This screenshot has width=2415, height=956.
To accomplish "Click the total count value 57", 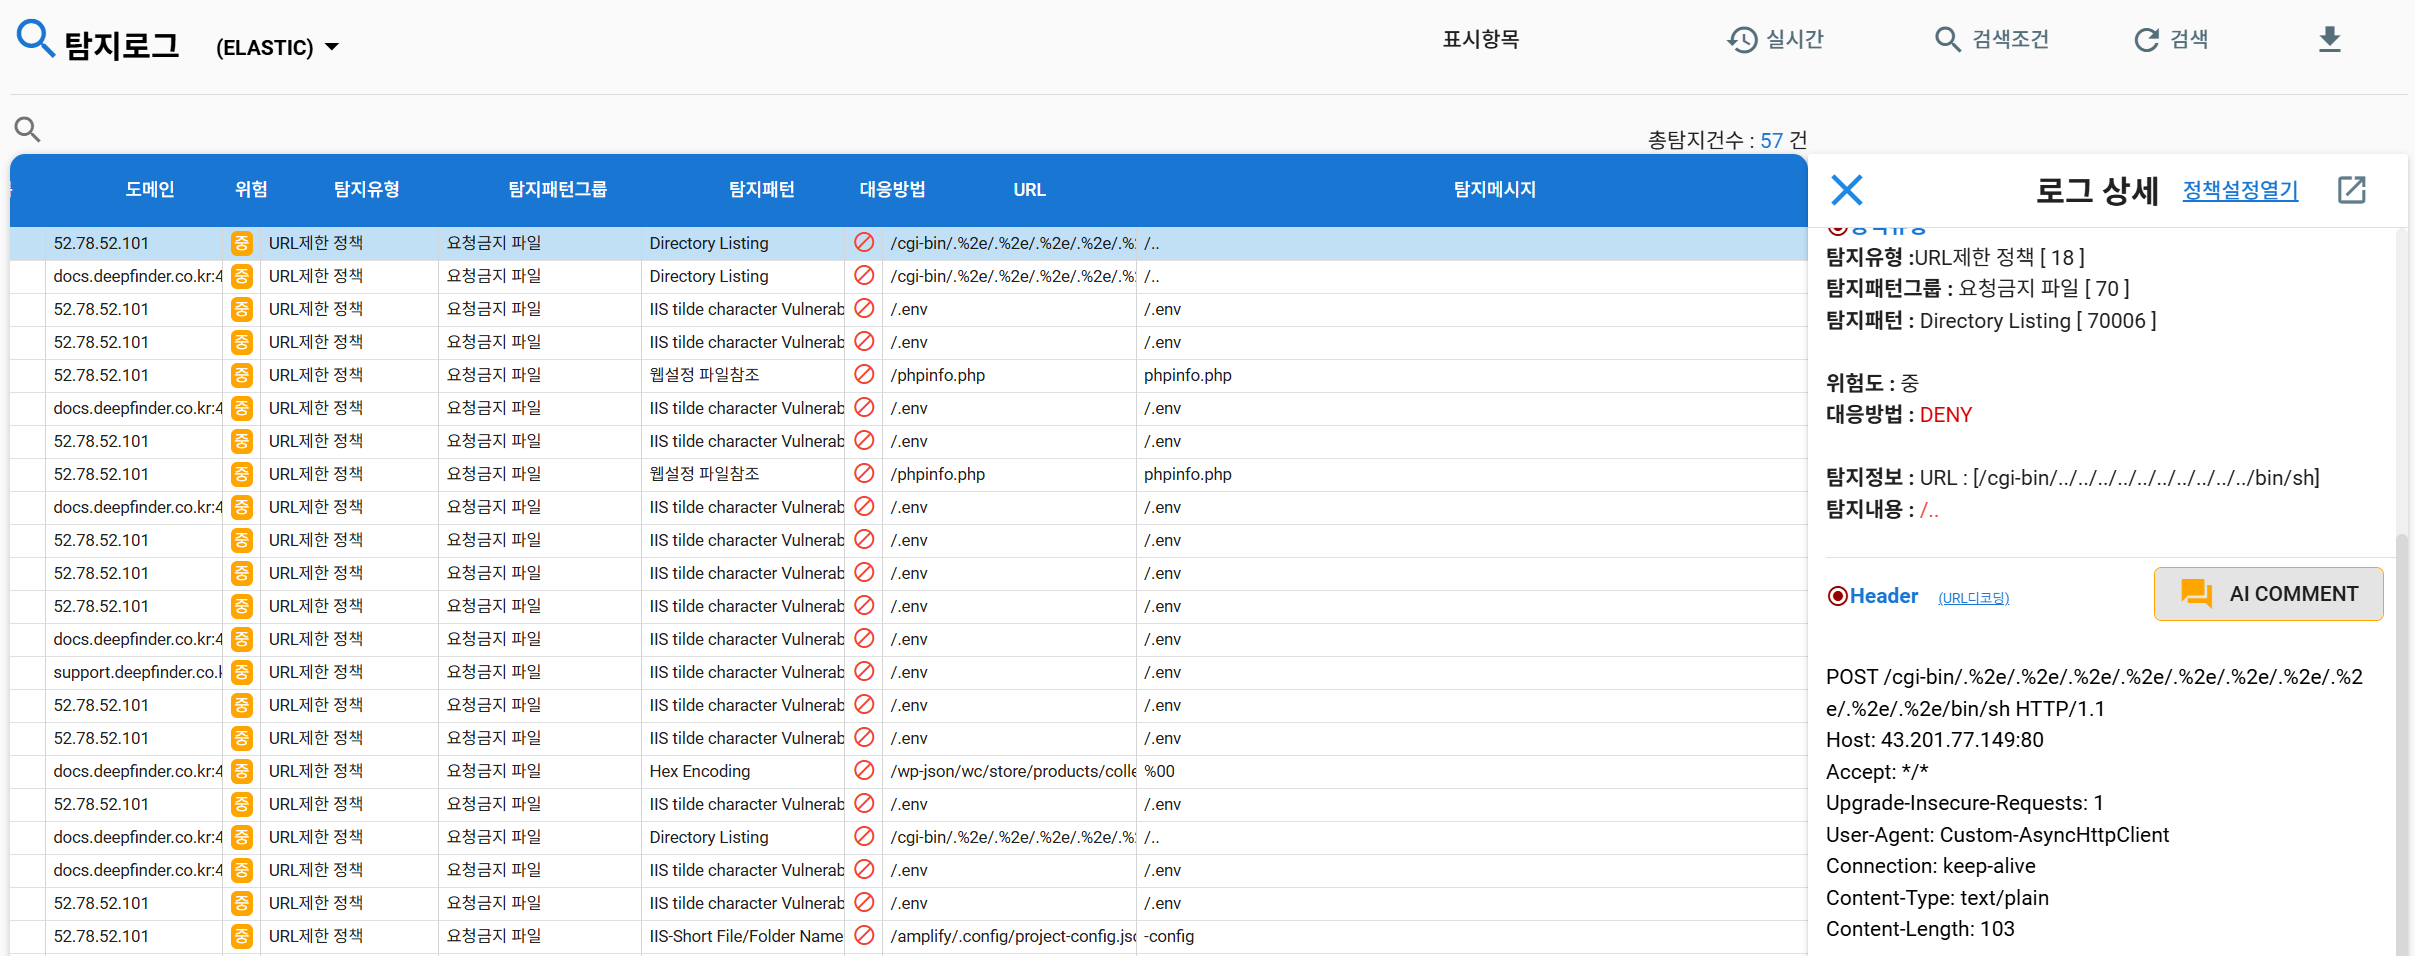I will point(1771,140).
